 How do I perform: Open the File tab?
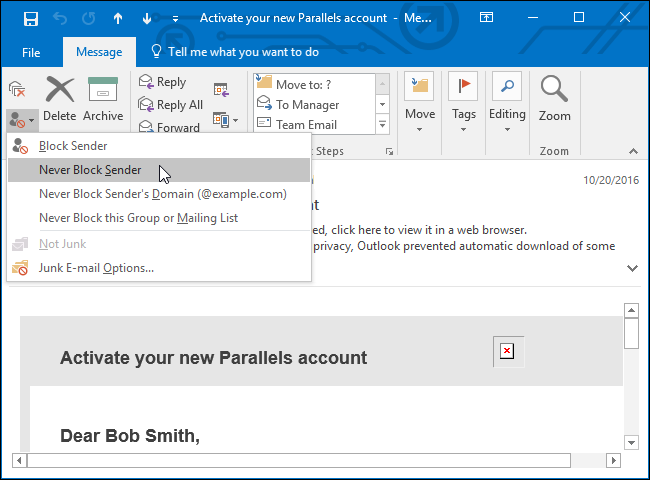(x=31, y=53)
